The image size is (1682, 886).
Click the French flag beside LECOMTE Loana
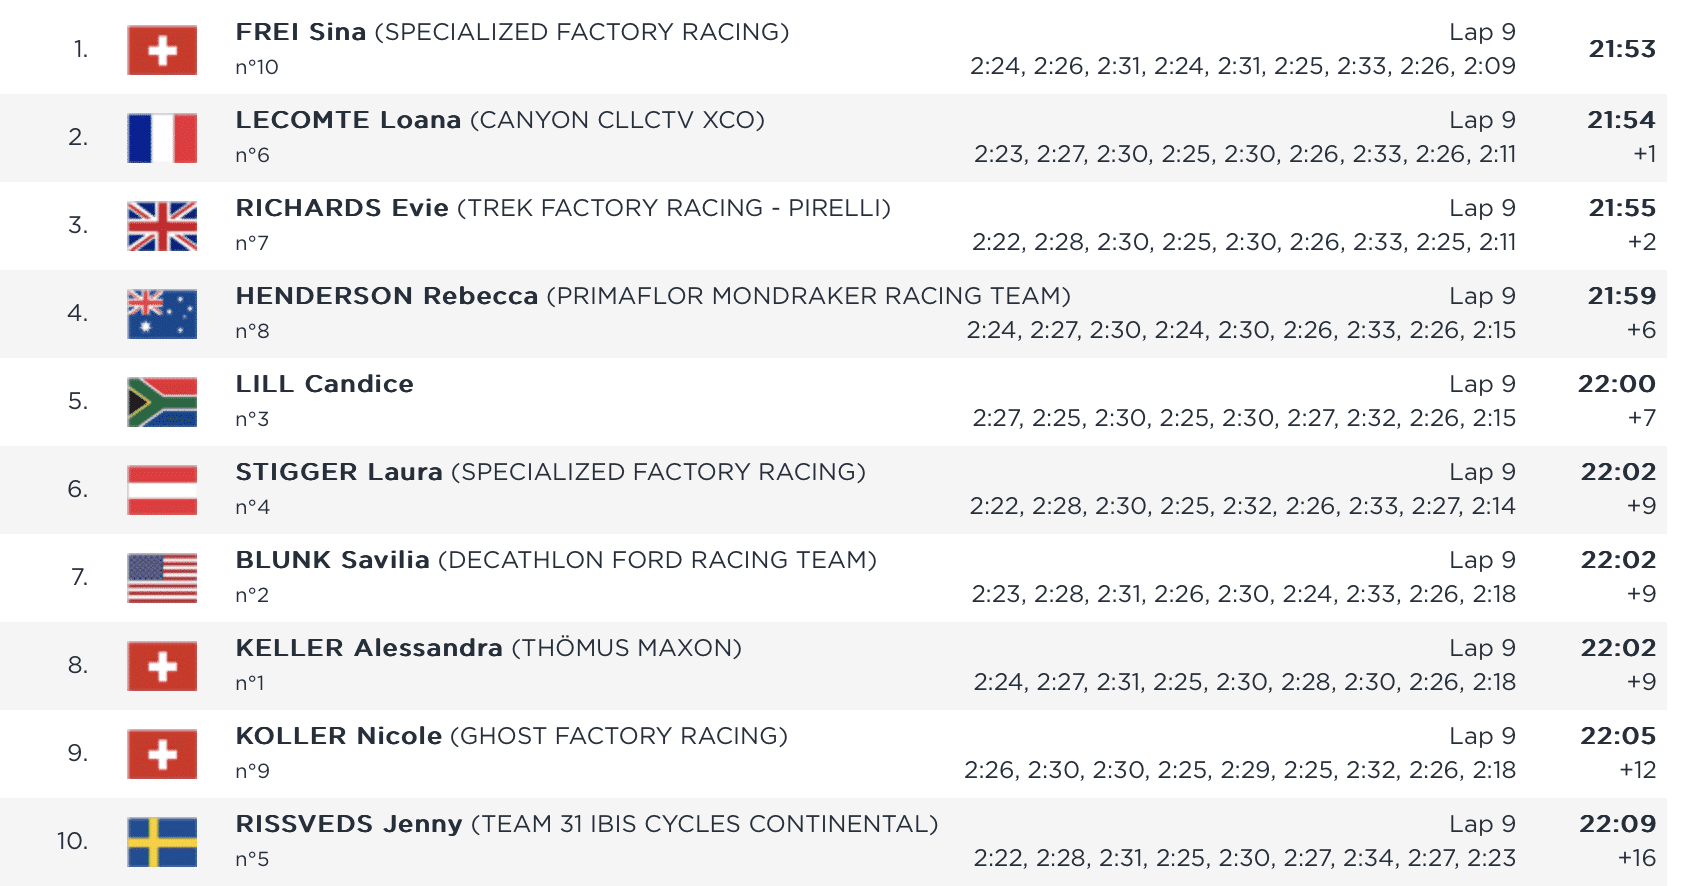pos(162,138)
